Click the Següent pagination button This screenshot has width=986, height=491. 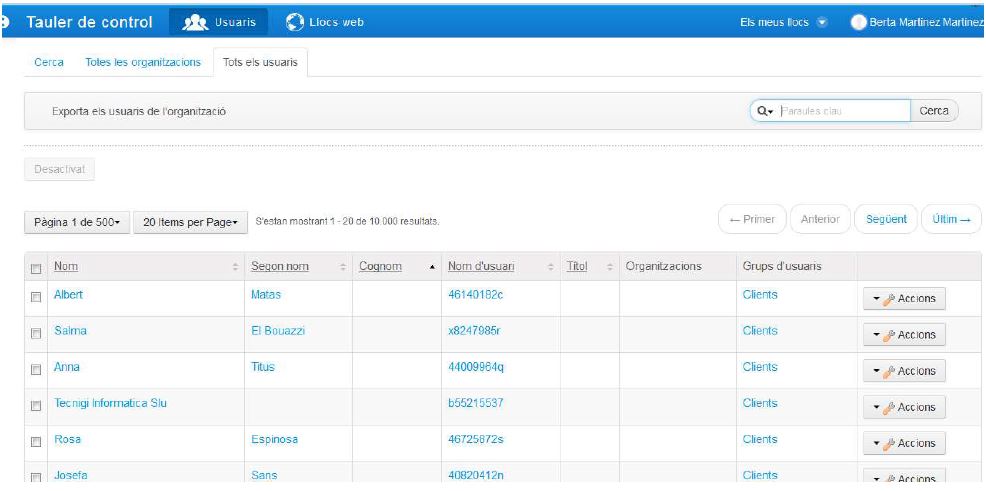pos(886,219)
